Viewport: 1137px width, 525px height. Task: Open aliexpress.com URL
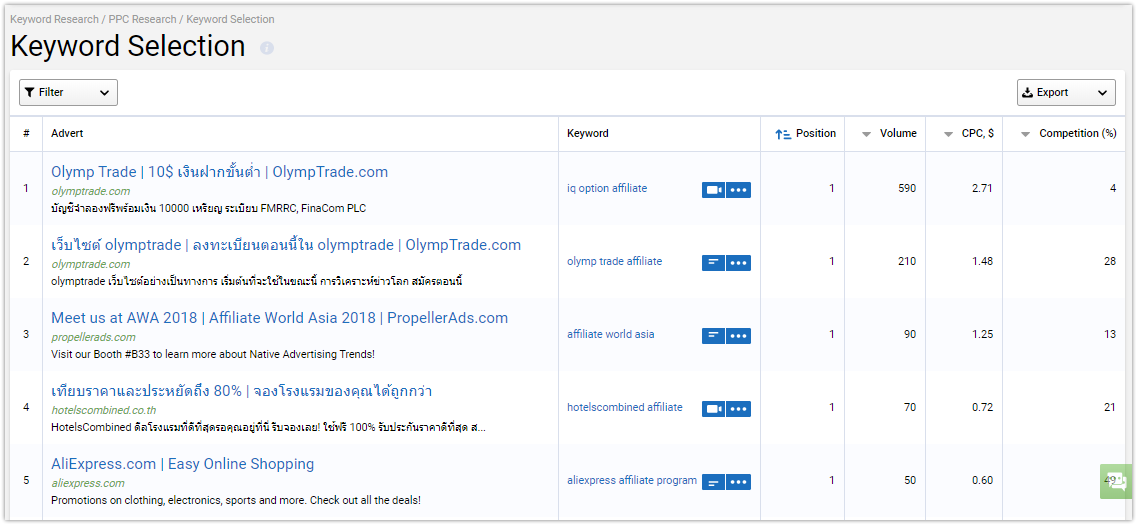point(88,484)
